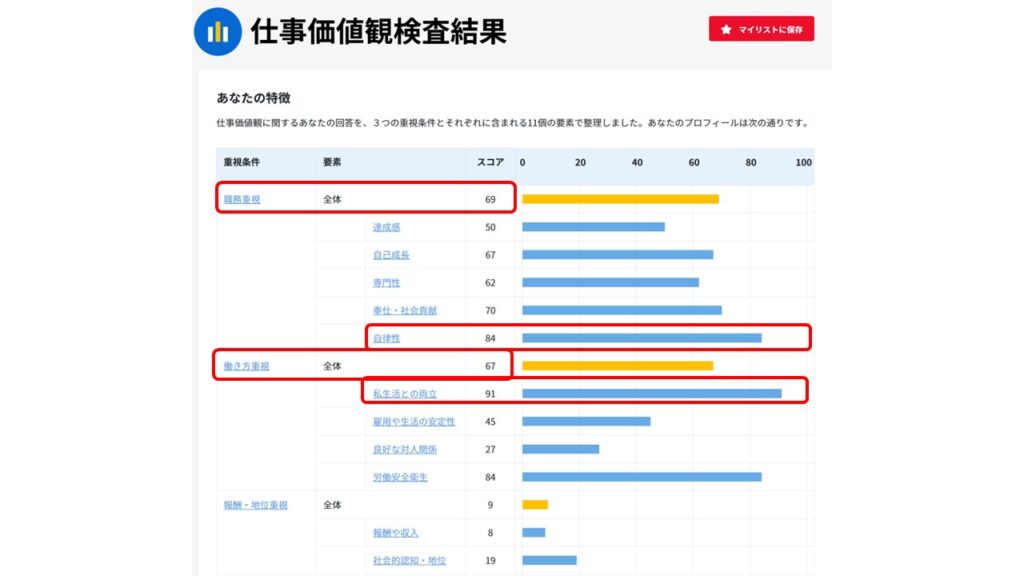This screenshot has height=576, width=1024.
Task: Click the blue bar chart logo icon
Action: click(x=217, y=32)
